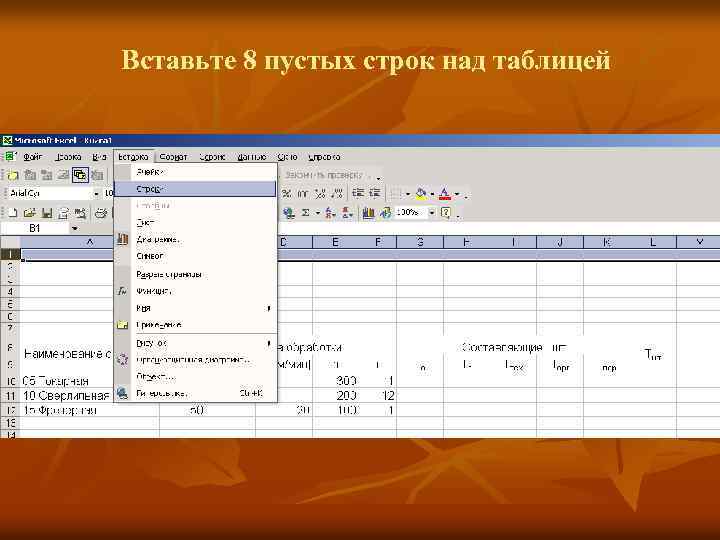Click the Decrease Decimal icon

[x=337, y=194]
